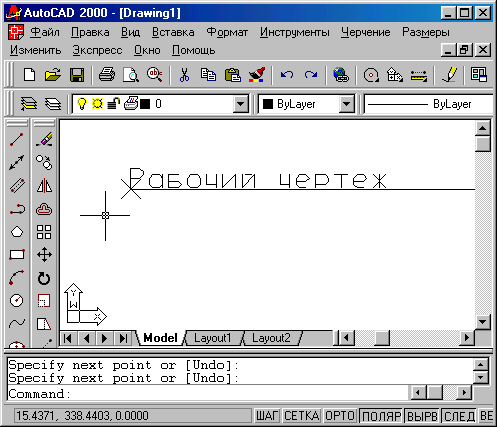
Task: Expand the layer list dropdown arrow
Action: point(240,104)
